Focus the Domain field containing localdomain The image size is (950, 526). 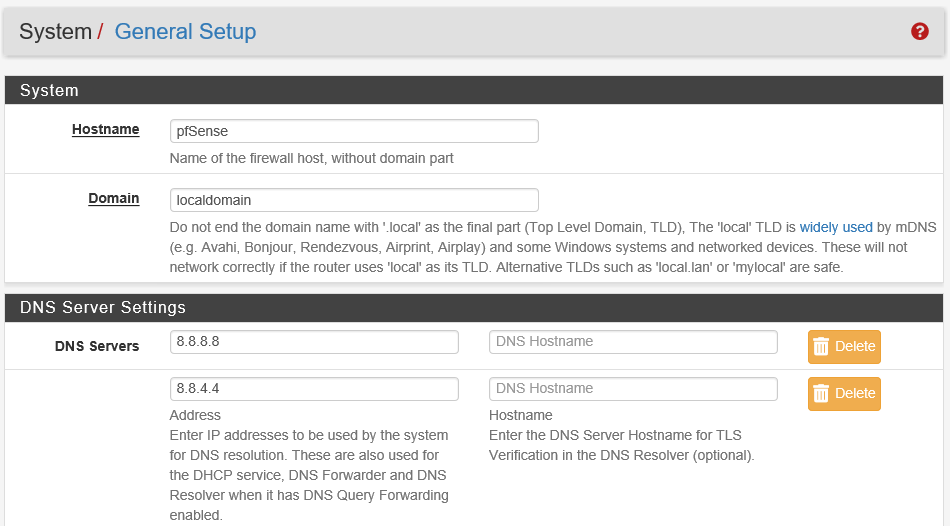(354, 200)
